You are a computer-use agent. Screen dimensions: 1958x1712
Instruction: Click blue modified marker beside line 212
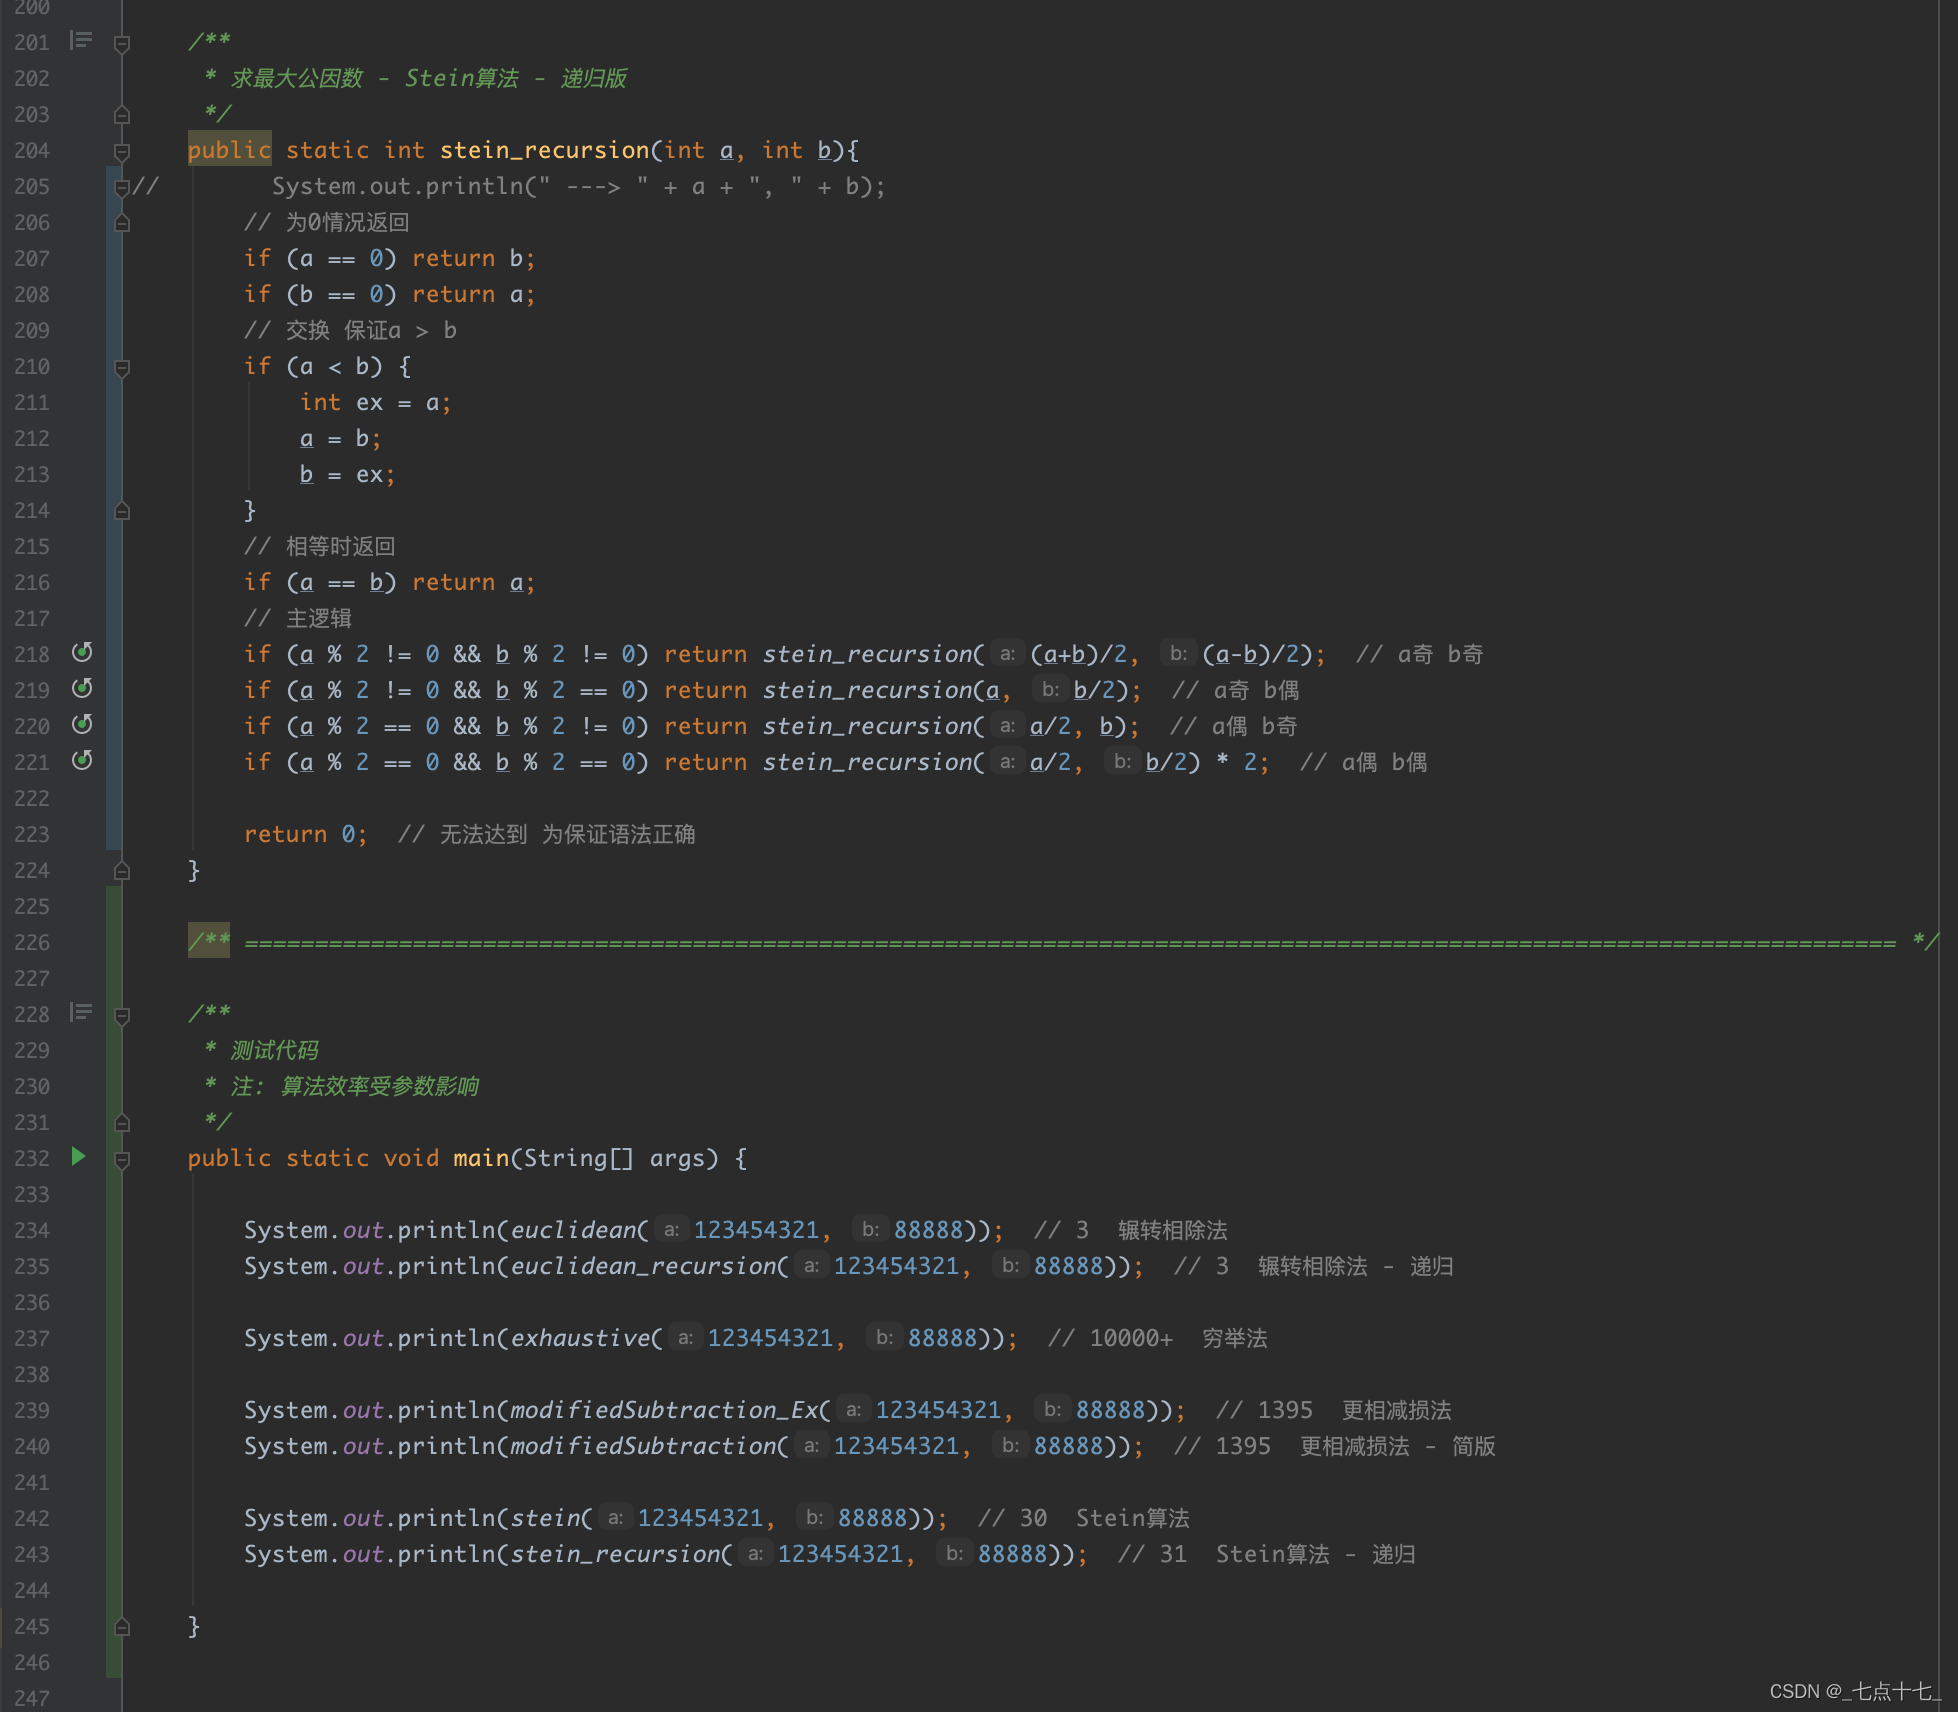113,438
